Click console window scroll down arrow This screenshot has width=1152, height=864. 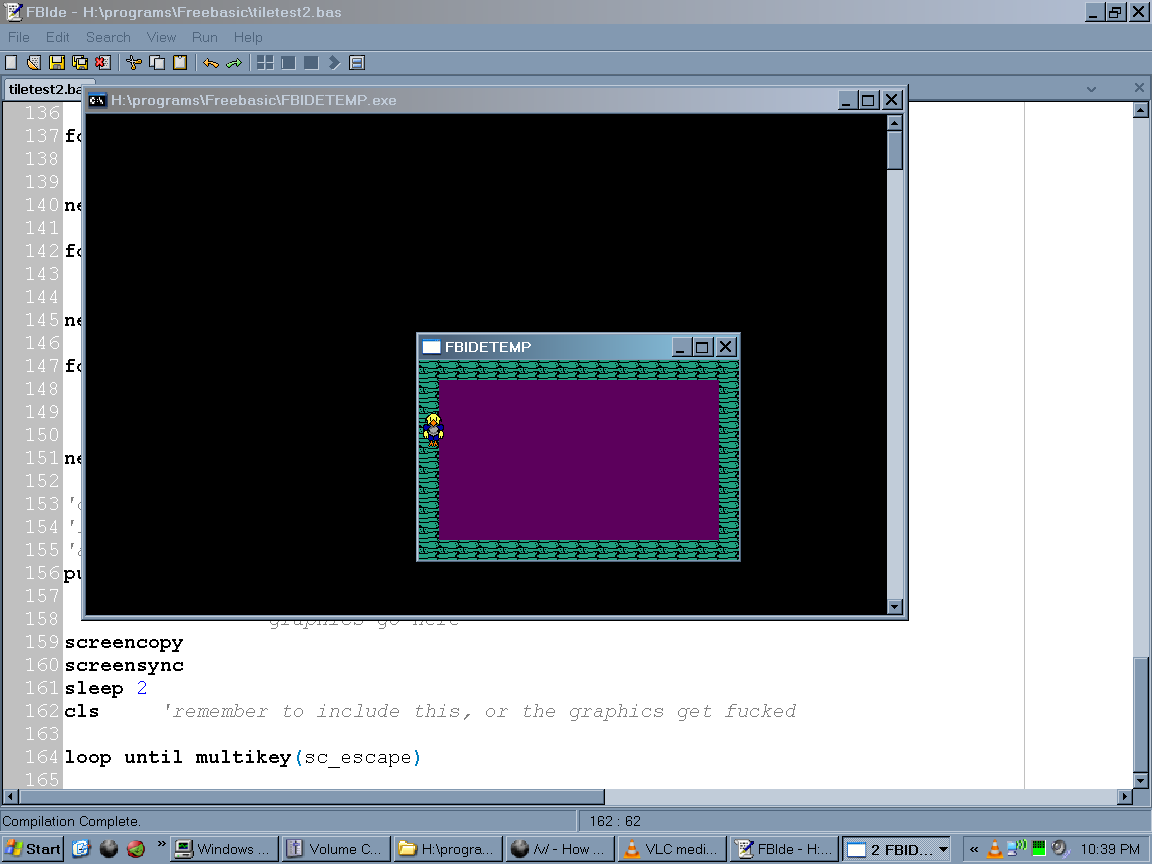(x=894, y=606)
